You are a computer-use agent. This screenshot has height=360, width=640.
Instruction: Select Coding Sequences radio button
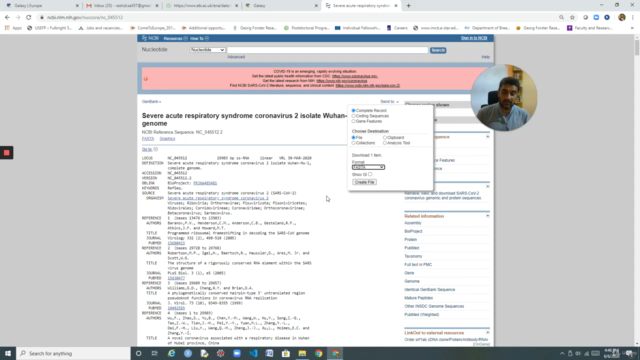point(353,116)
